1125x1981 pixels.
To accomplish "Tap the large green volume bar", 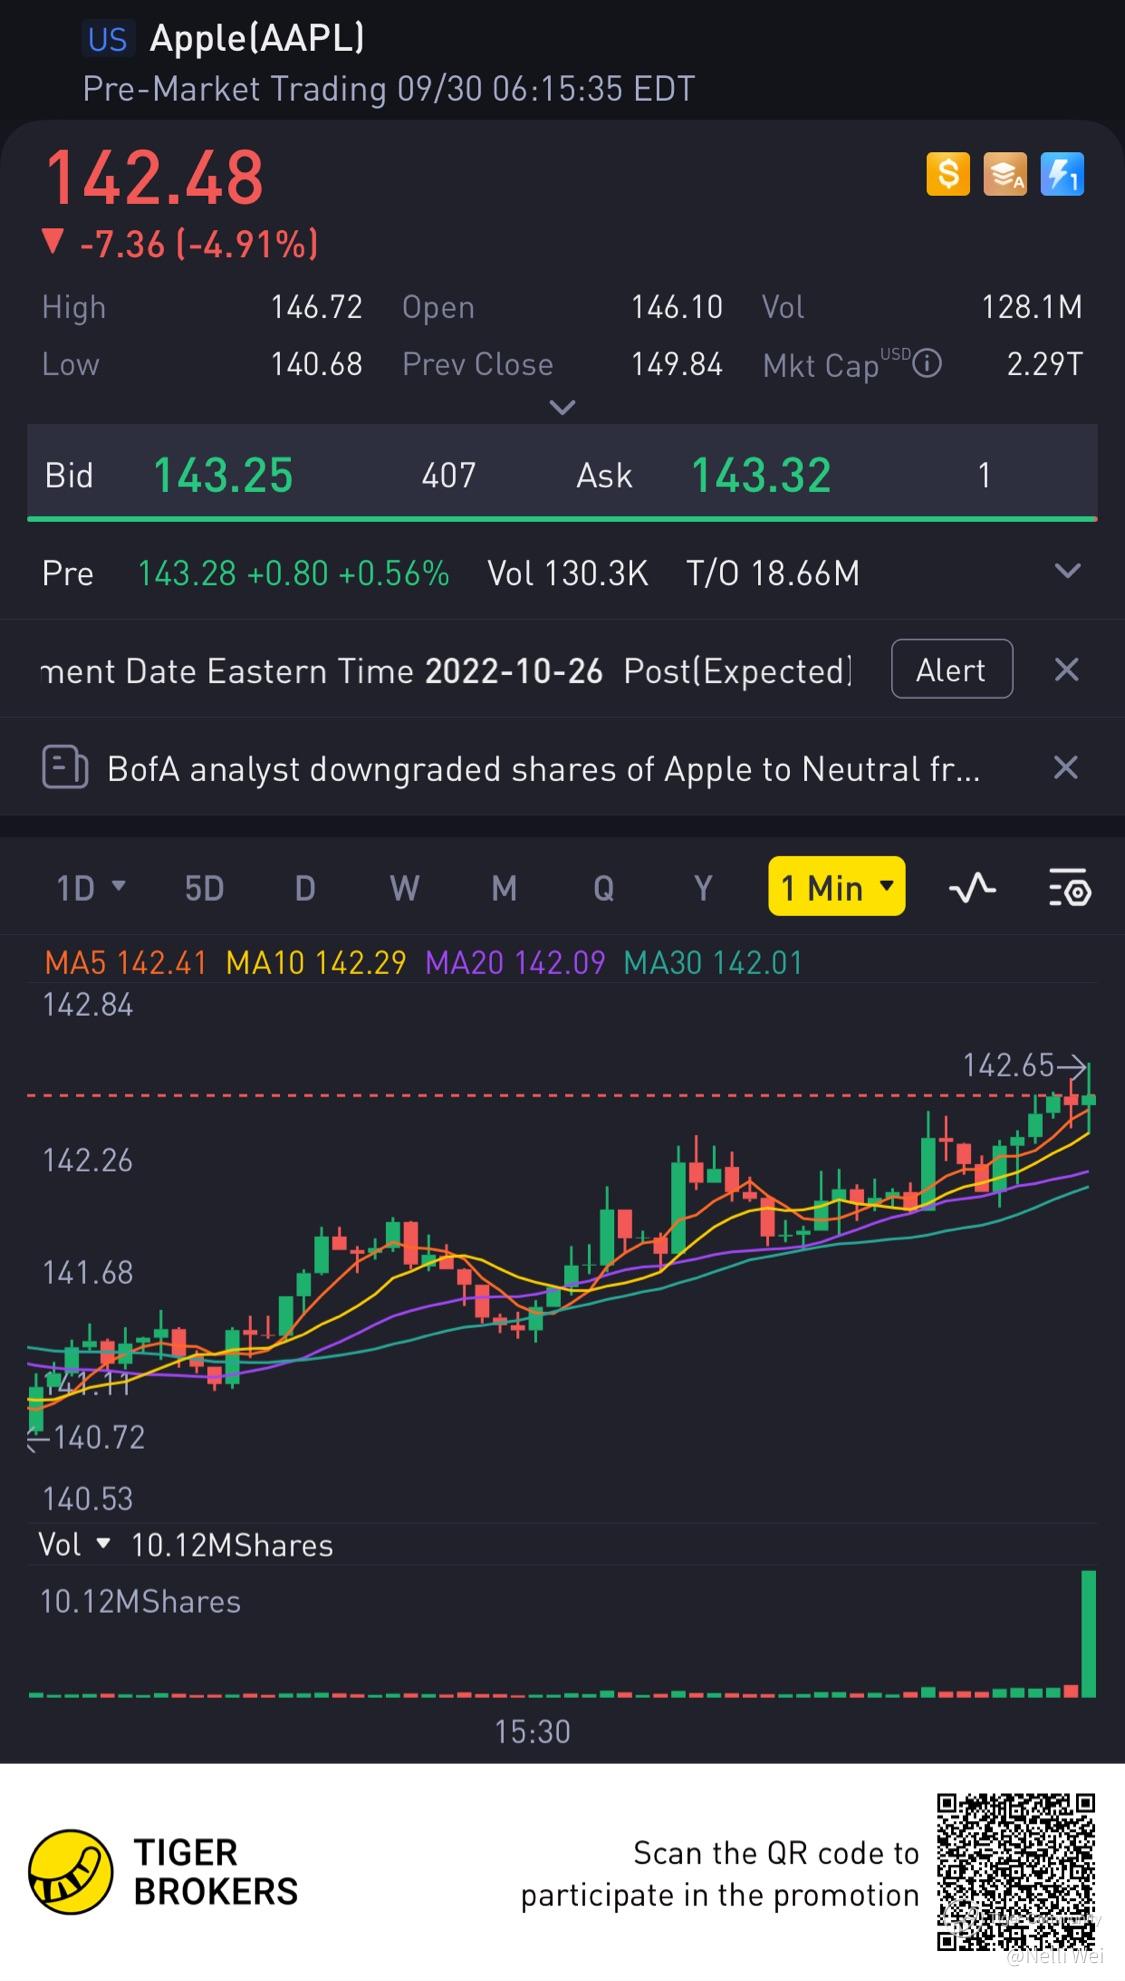I will pos(1088,1634).
